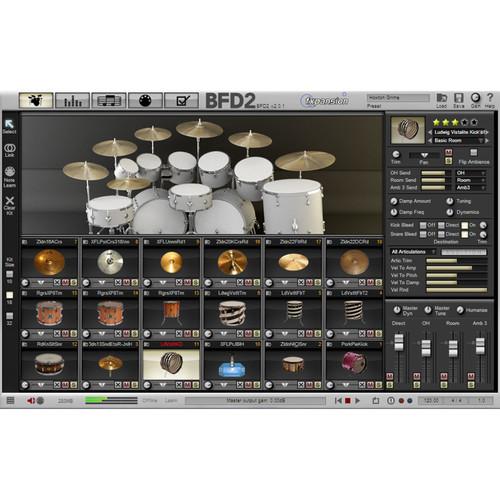Viewport: 500px width, 500px height.
Task: Select the Zildjian crash slot 7 thumbnail
Action: (x=49, y=262)
